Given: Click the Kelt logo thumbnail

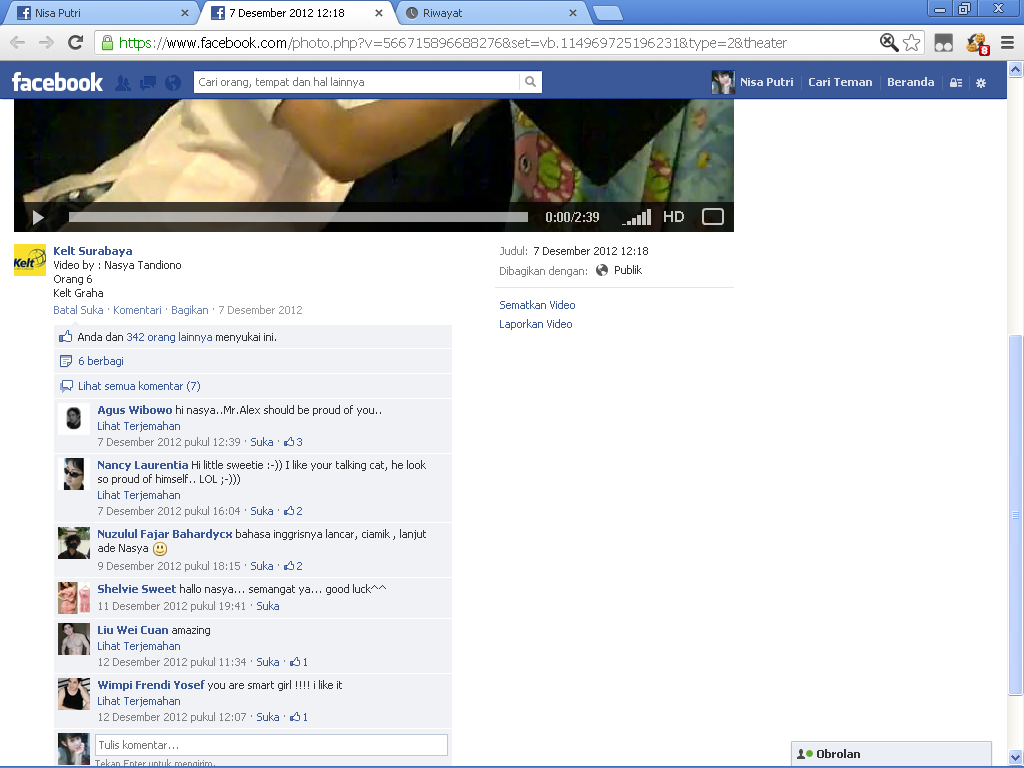Looking at the screenshot, I should [30, 261].
